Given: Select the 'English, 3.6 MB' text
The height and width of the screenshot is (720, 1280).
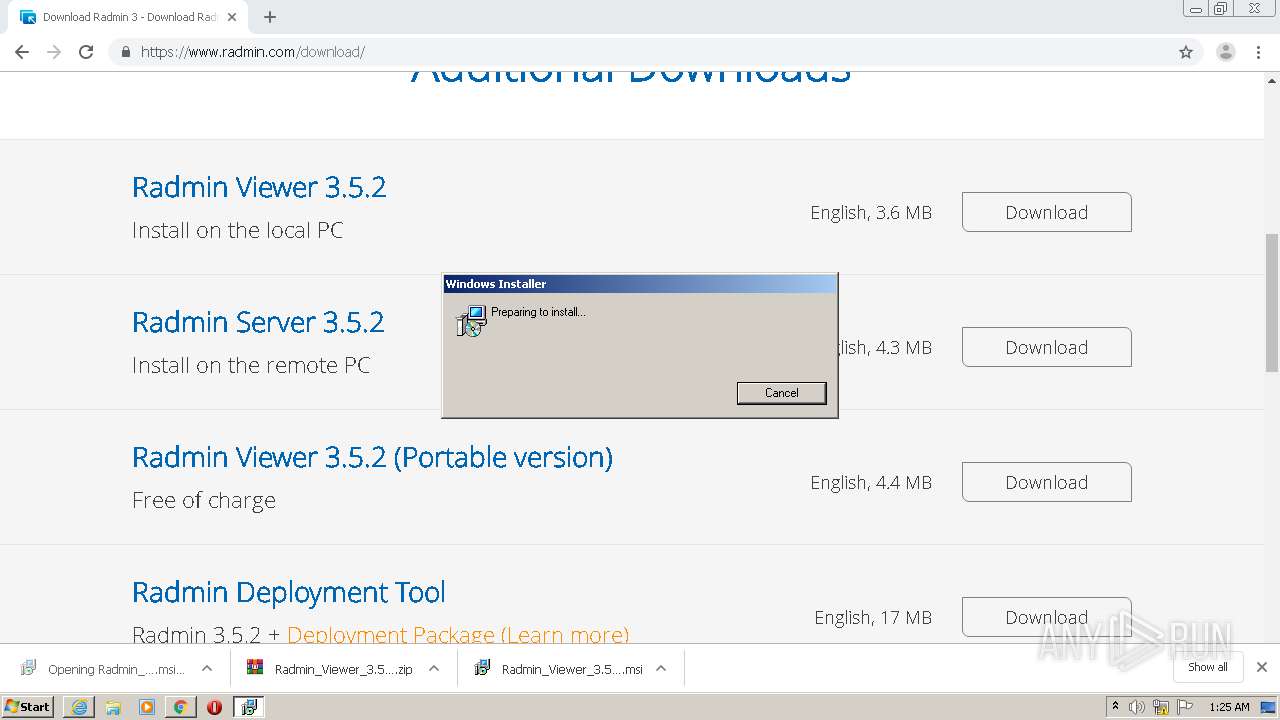Looking at the screenshot, I should click(x=871, y=213).
